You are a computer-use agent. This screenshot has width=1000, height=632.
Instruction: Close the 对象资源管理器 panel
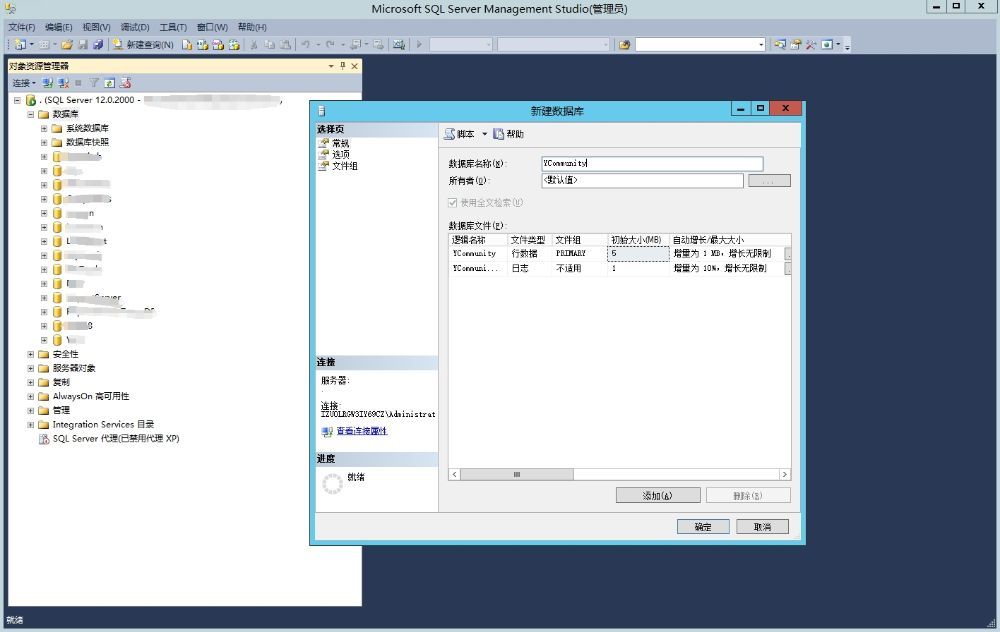355,66
